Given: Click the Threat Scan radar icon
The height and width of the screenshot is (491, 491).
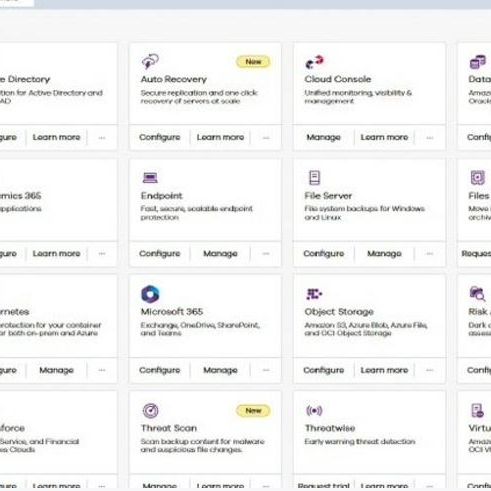Looking at the screenshot, I should [150, 410].
